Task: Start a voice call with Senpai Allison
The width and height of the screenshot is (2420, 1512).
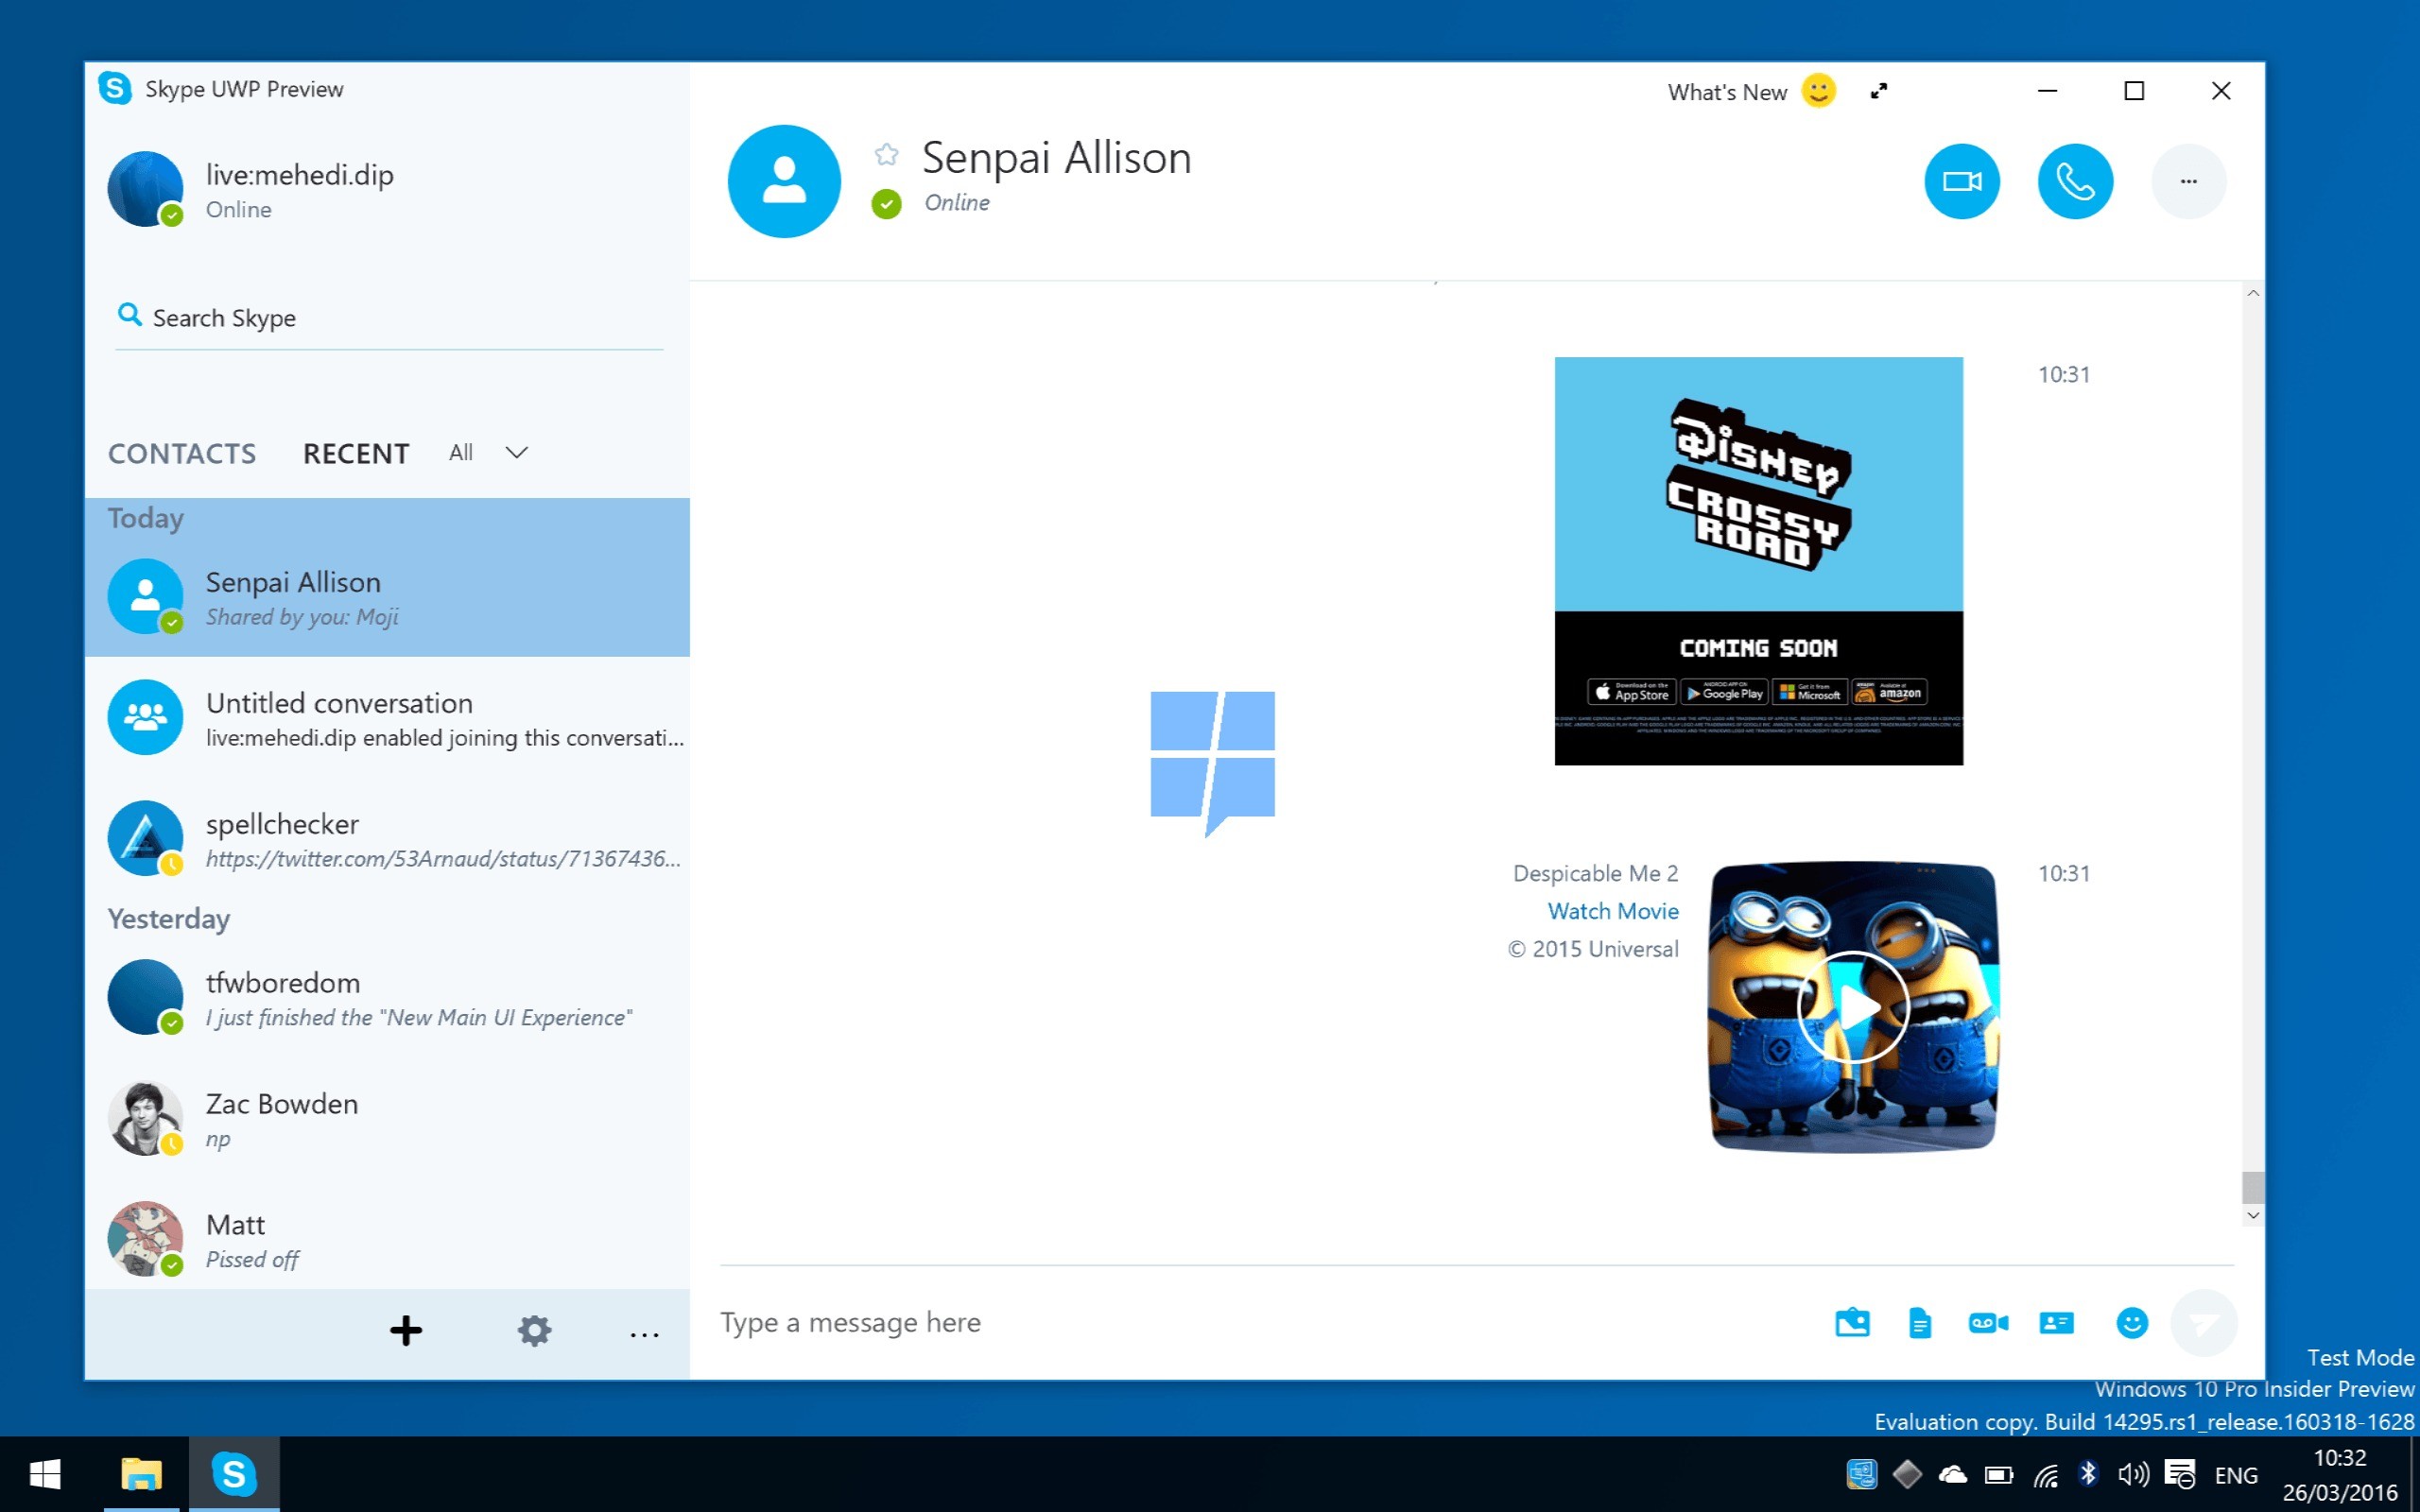Action: [x=2075, y=181]
